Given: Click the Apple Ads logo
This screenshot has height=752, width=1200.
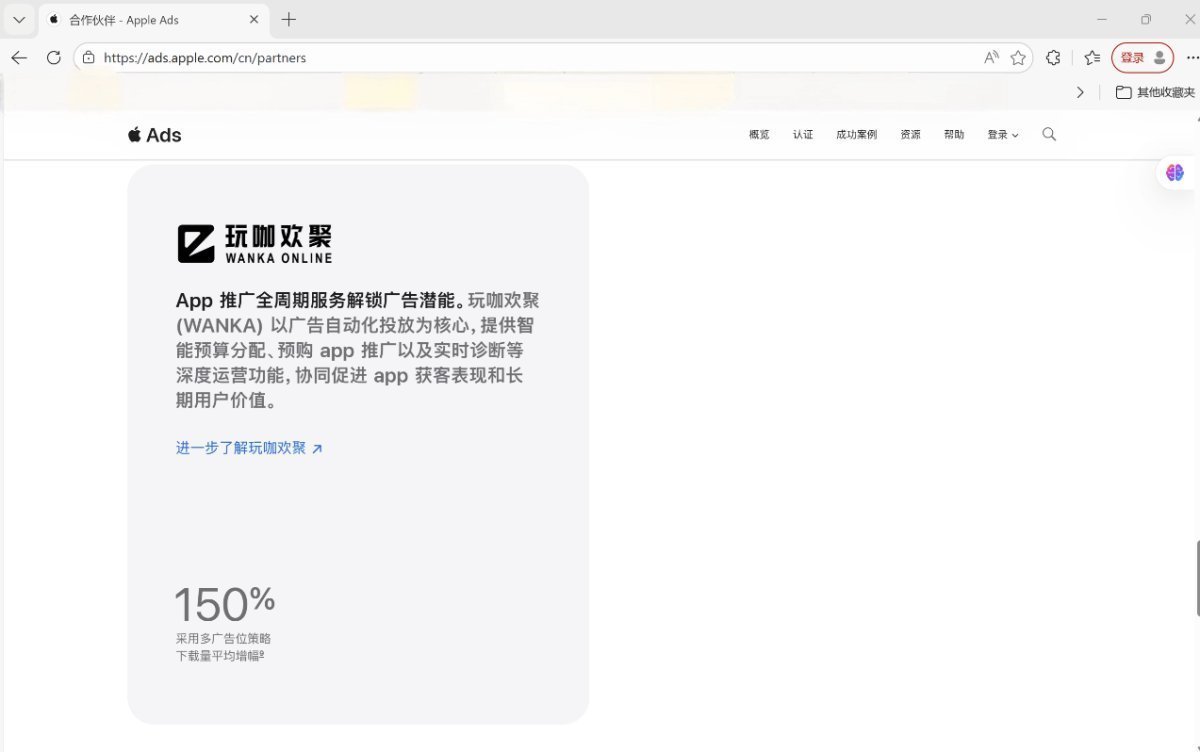Looking at the screenshot, I should [154, 135].
